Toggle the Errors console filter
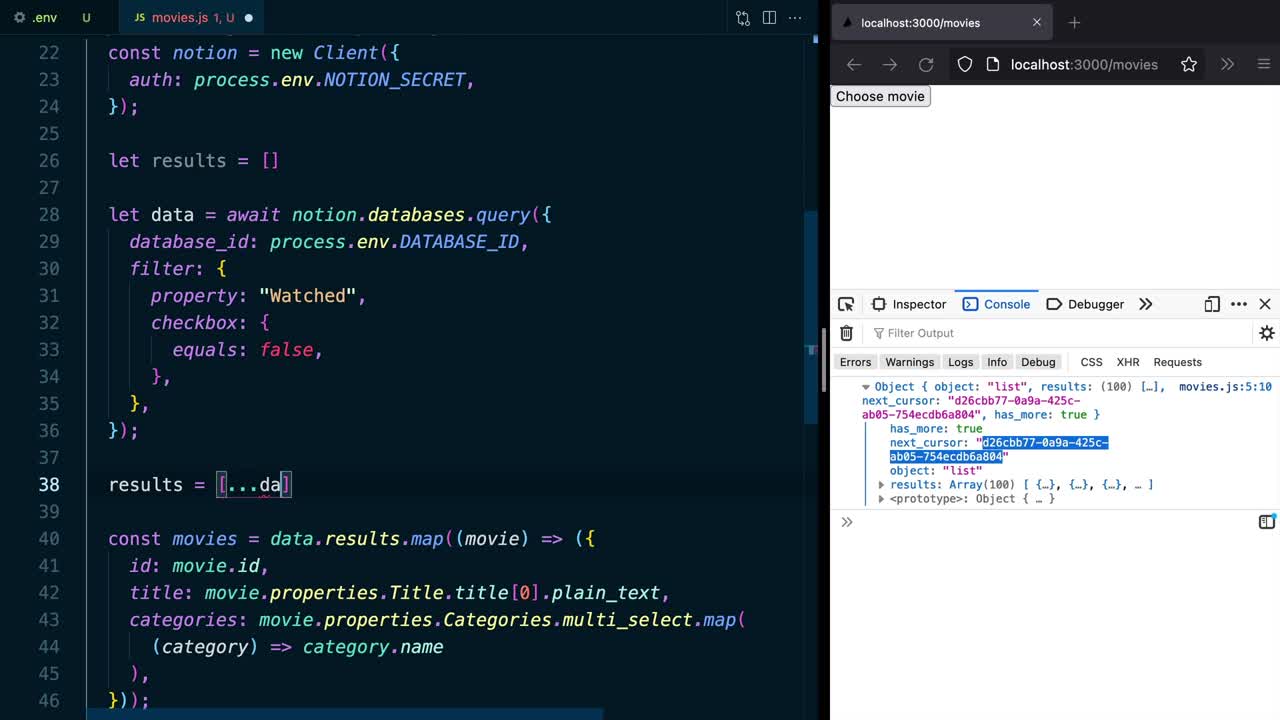The image size is (1280, 720). pos(855,362)
